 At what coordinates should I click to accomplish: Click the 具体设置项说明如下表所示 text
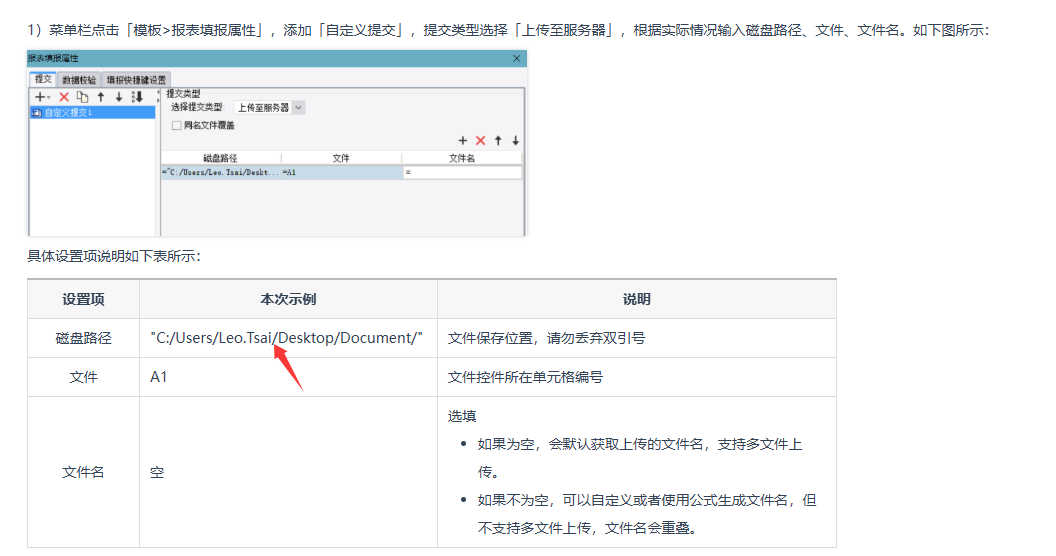tap(114, 256)
